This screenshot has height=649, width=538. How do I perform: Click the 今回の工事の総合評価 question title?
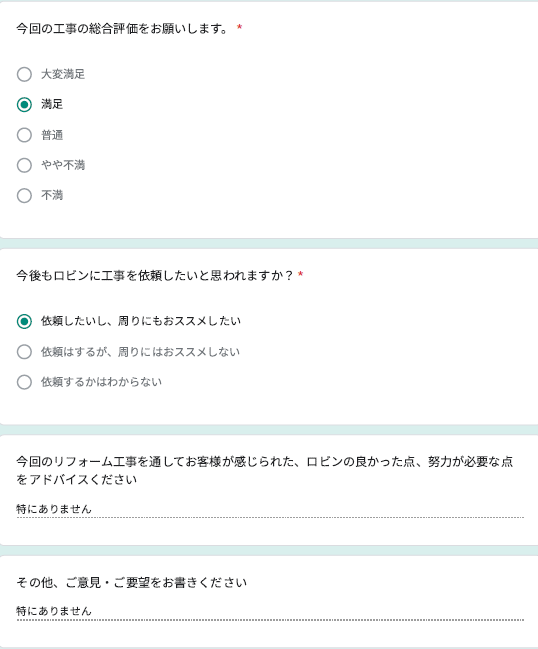click(x=122, y=29)
